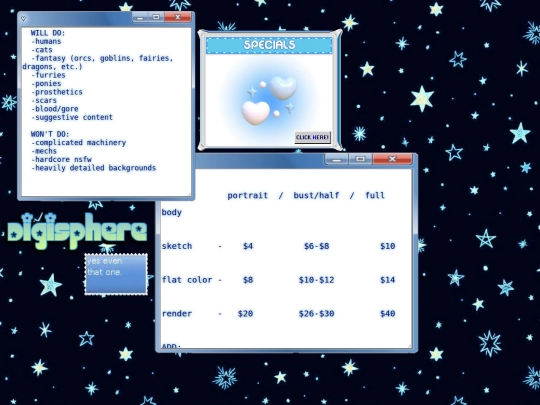Click the sketch portrait price $4
The image size is (540, 405).
click(248, 246)
